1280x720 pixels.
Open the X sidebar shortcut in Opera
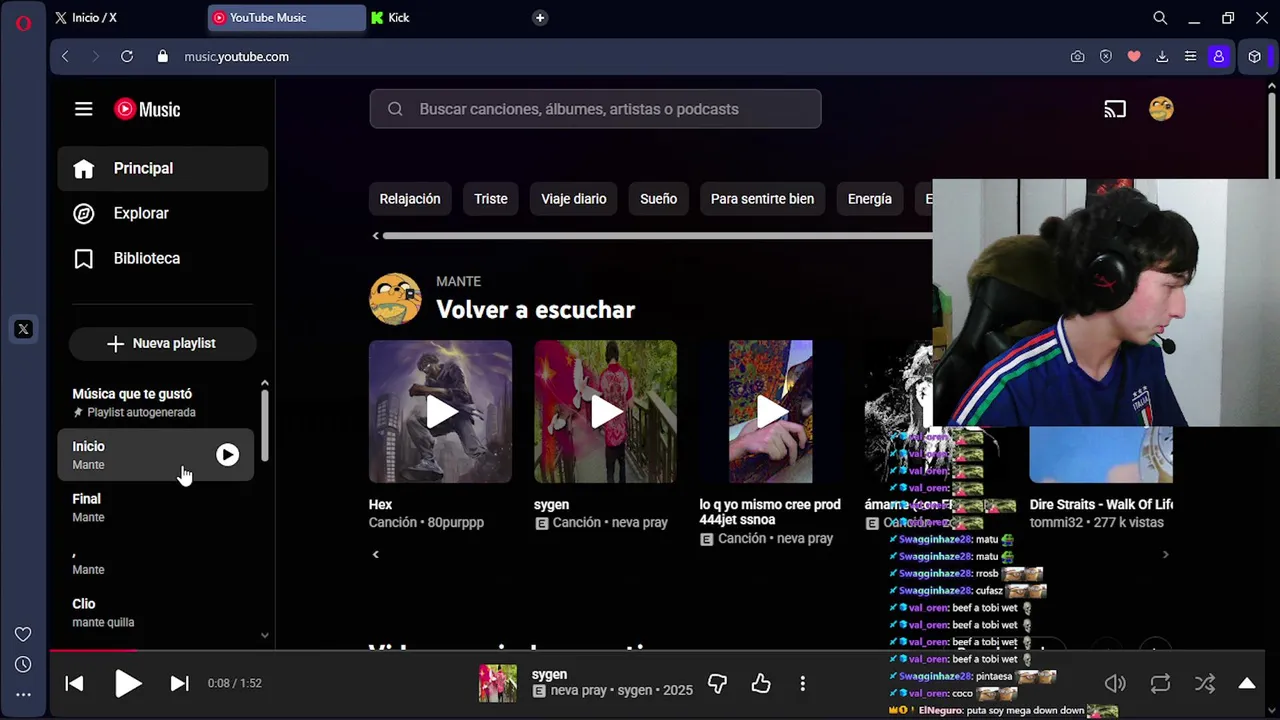[24, 329]
